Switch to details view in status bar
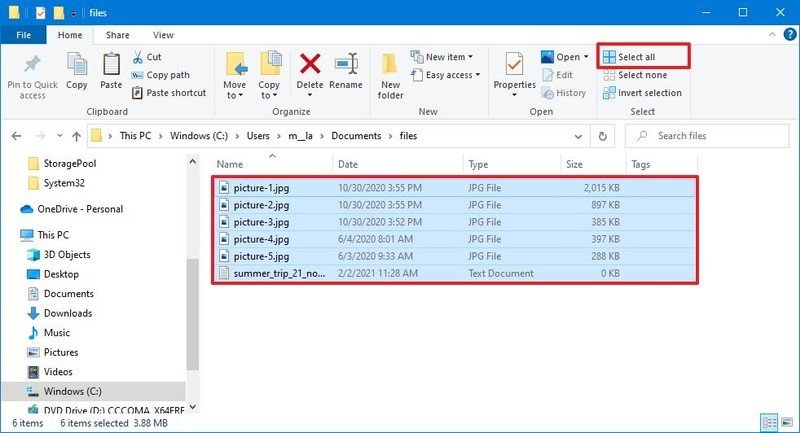800x433 pixels. click(768, 423)
